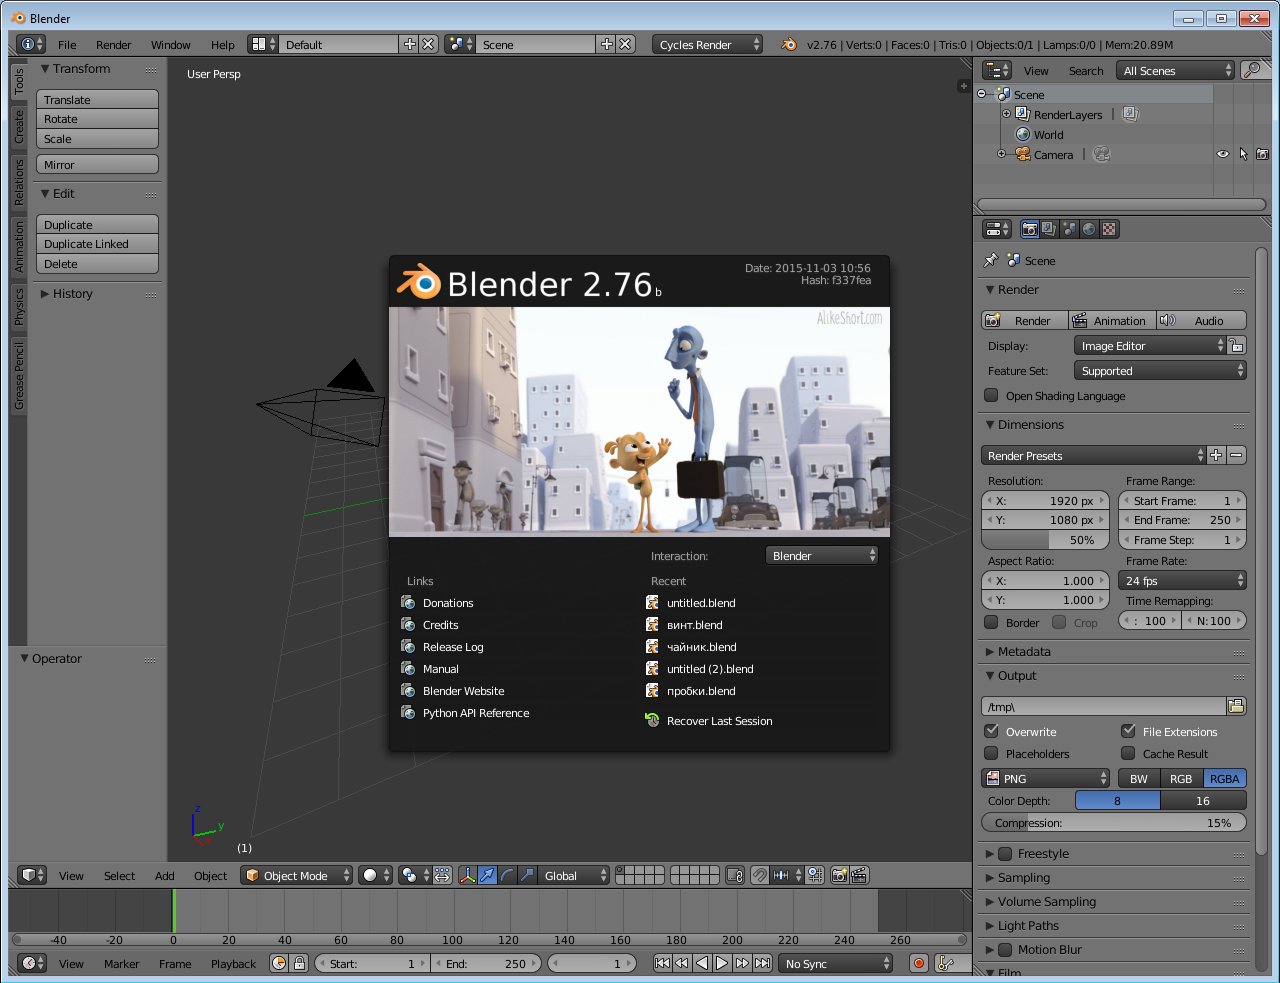Click the keying set key icon in timeline
This screenshot has height=983, width=1280.
945,963
